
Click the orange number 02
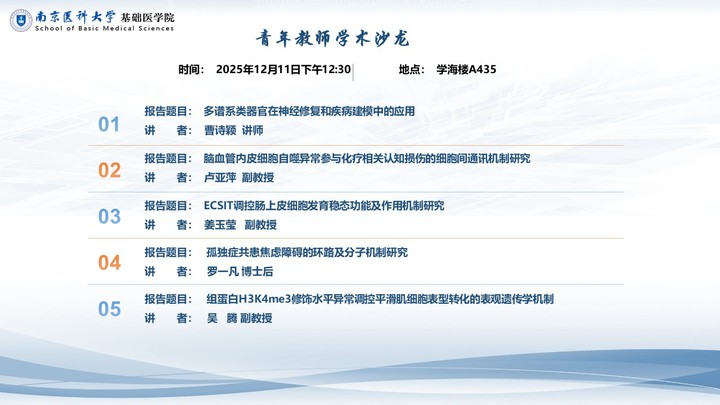point(109,170)
